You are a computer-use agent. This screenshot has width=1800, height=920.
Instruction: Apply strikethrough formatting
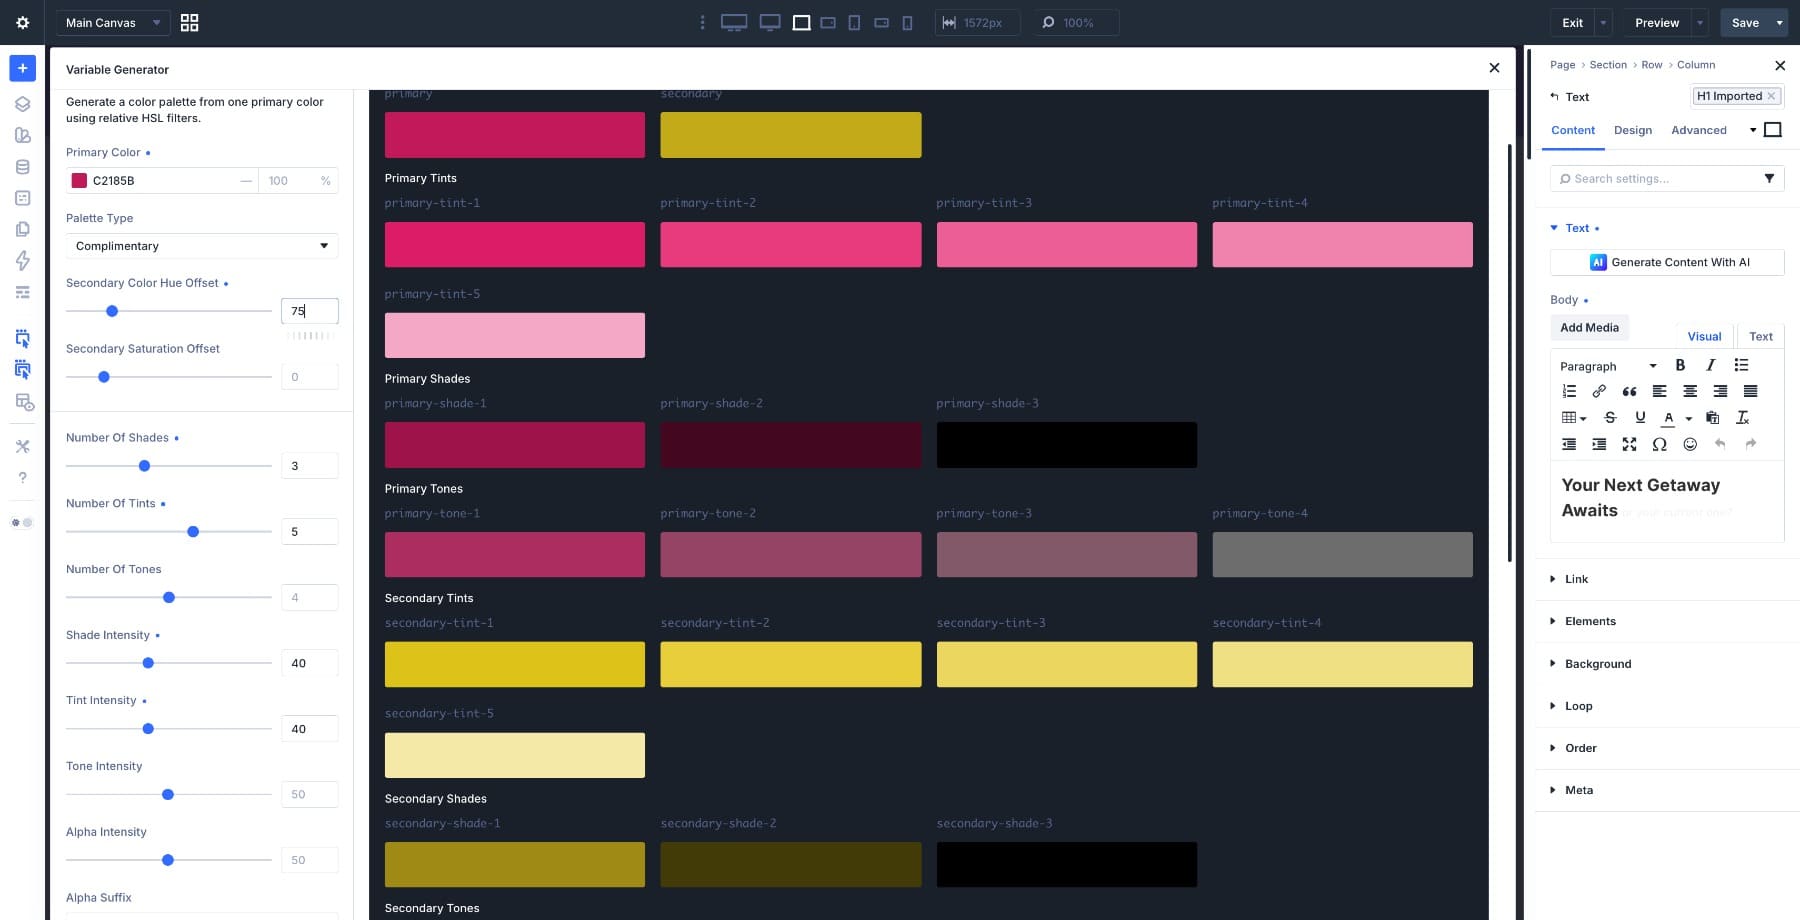click(x=1610, y=417)
